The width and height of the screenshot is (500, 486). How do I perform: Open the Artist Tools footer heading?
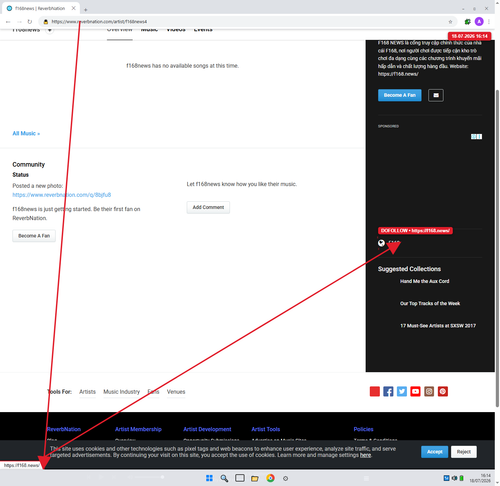point(266,429)
